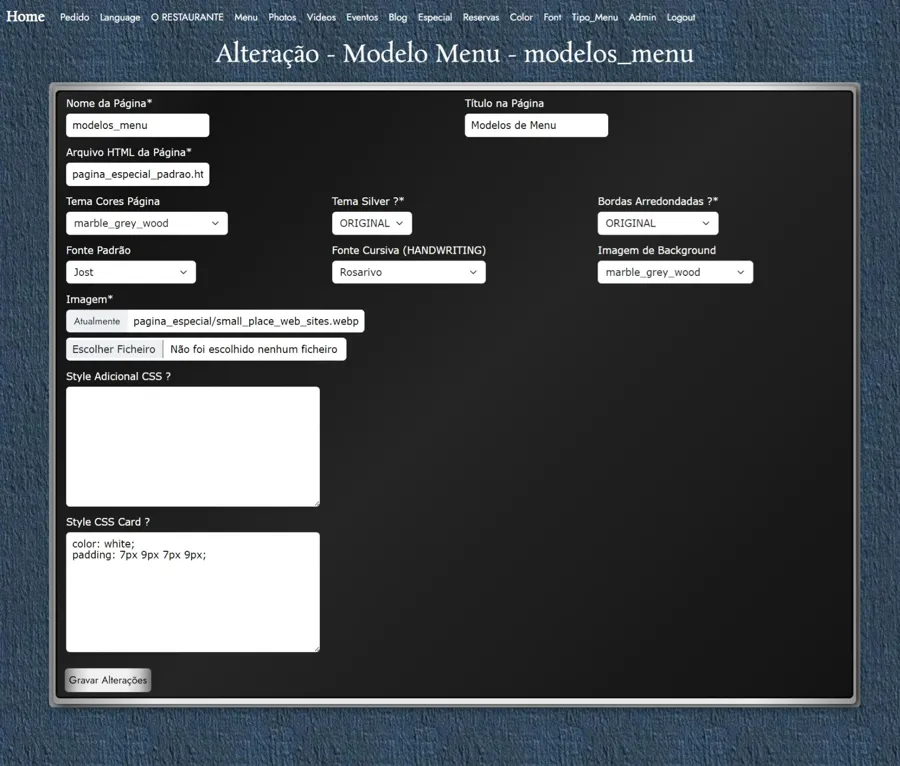
Task: Click Escolher Ficheiro file button
Action: click(x=114, y=349)
